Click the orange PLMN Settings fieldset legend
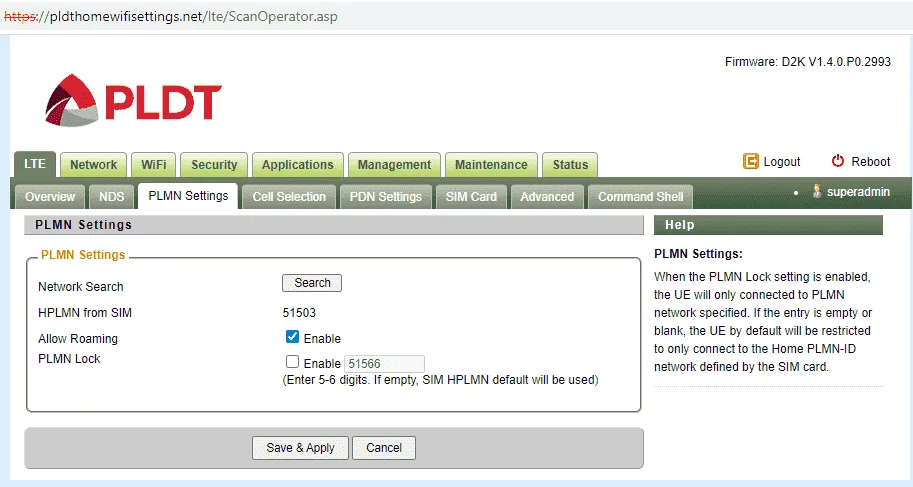Screen dimensions: 913x487 coord(83,255)
